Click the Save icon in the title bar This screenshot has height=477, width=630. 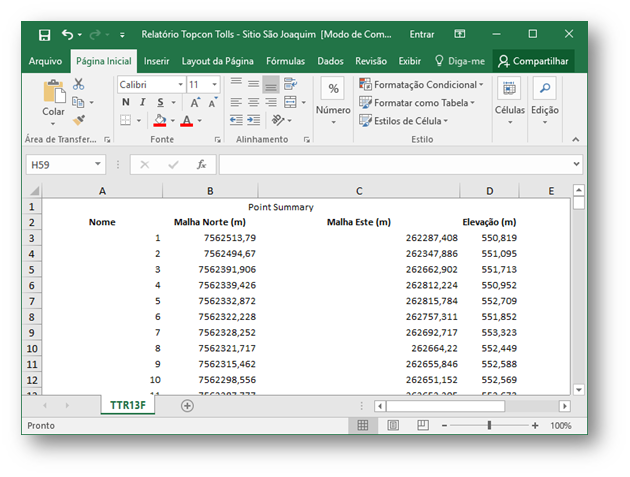(x=44, y=34)
